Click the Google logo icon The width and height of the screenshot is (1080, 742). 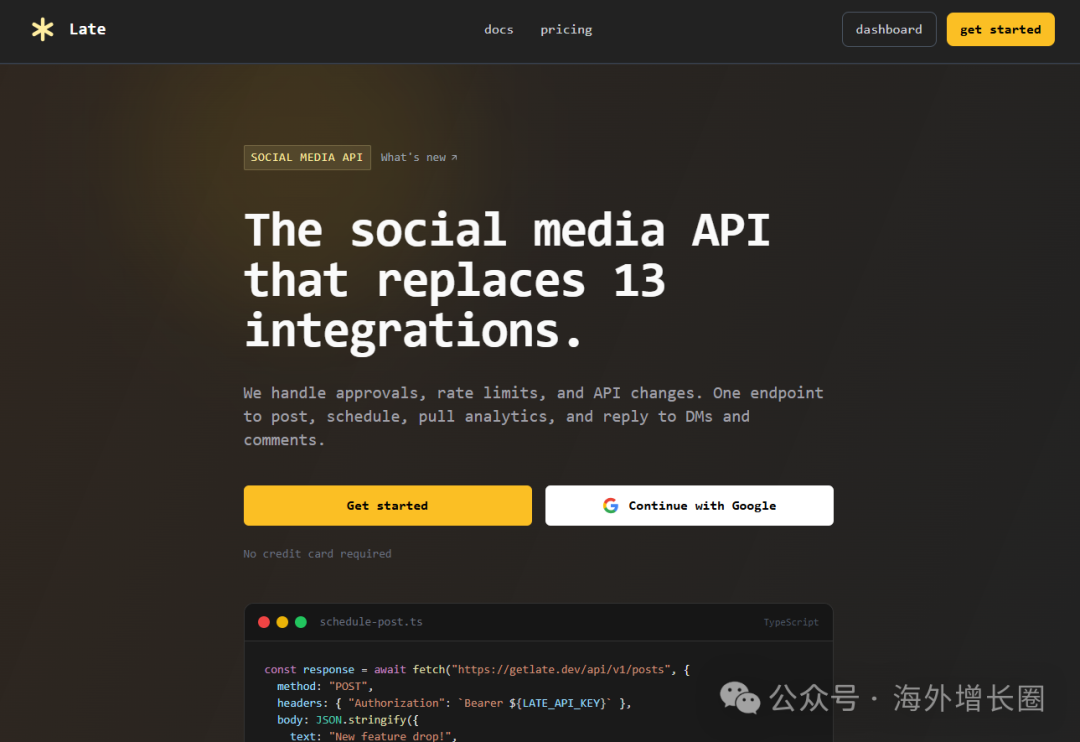[610, 506]
